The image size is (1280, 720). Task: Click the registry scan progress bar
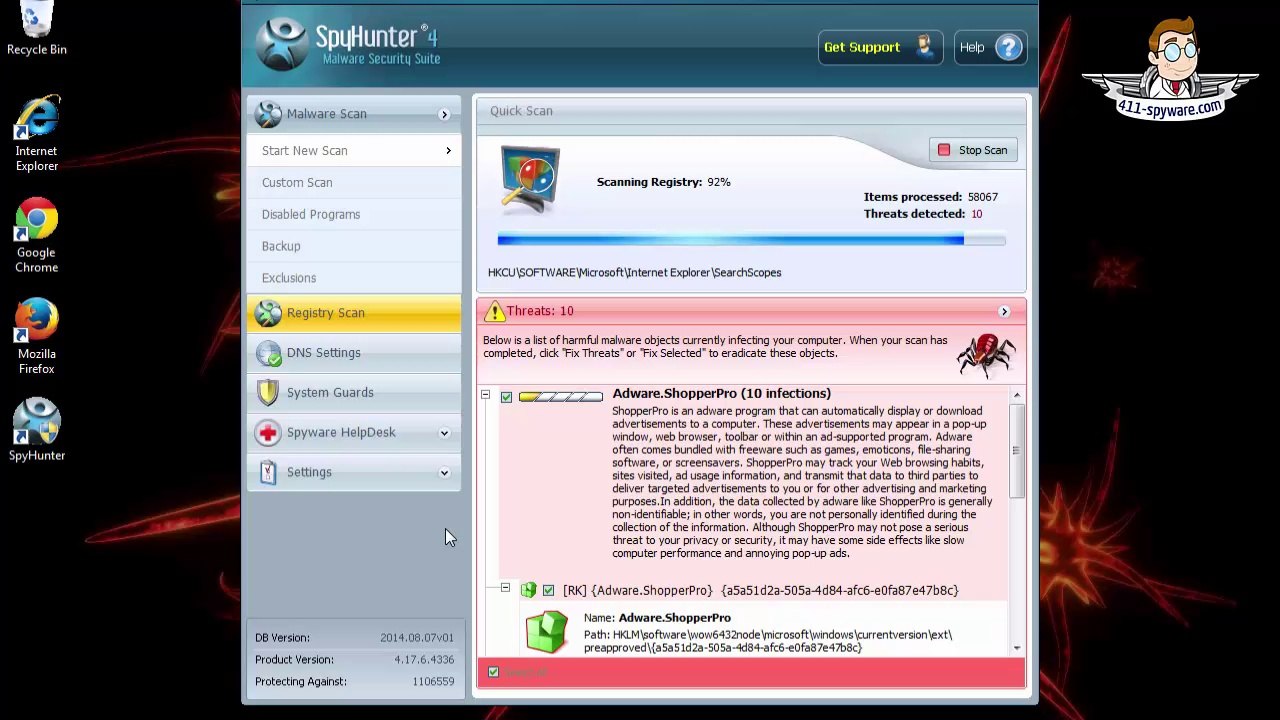point(751,240)
